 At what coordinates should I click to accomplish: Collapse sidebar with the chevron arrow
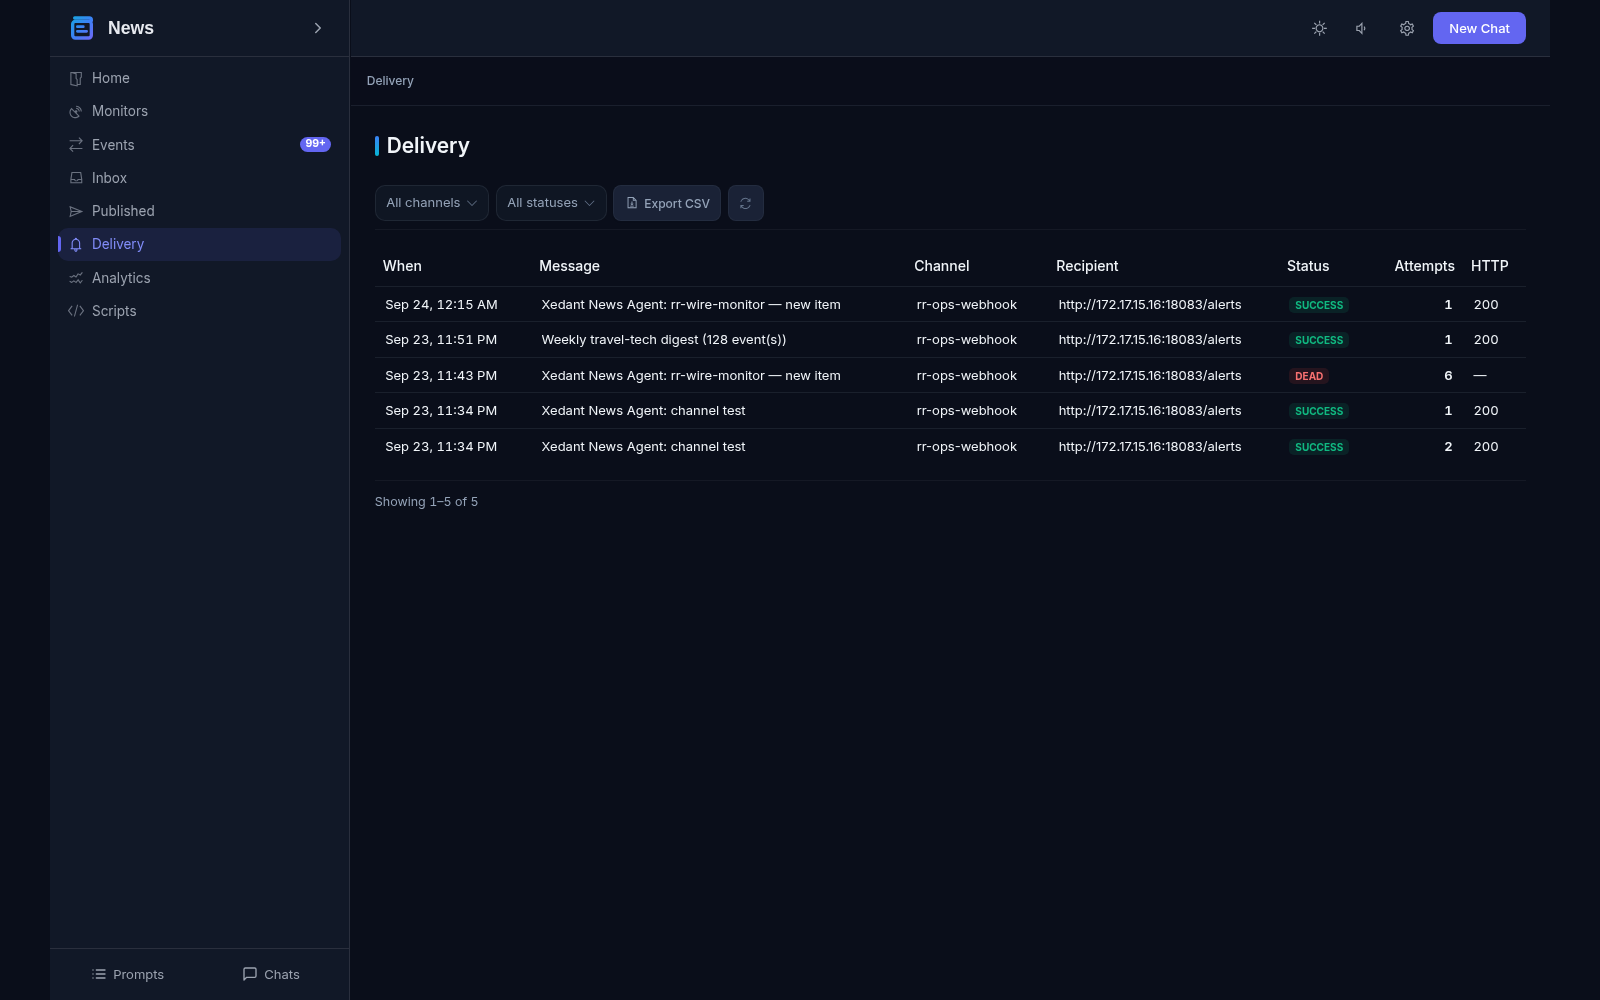click(x=318, y=28)
